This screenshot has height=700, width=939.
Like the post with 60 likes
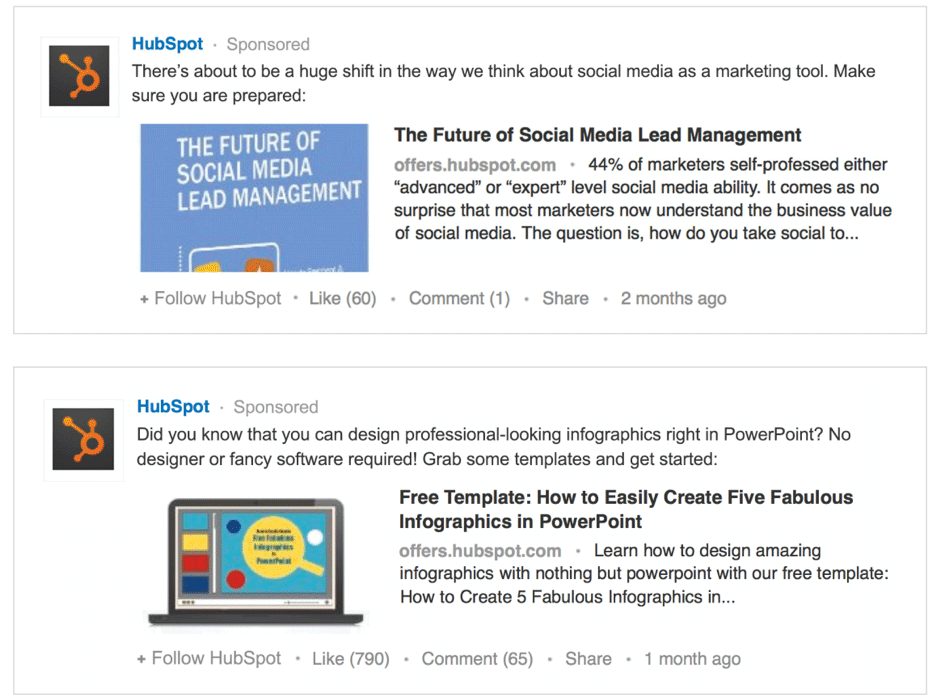tap(342, 298)
